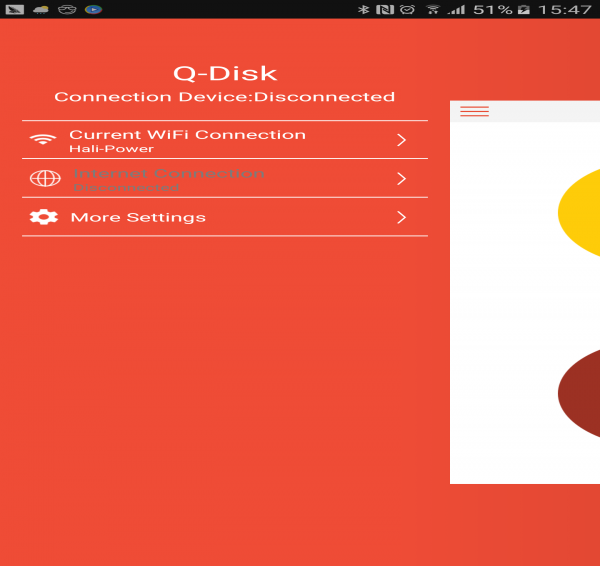Tap the Hali-Power network name
This screenshot has height=566, width=600.
pos(111,149)
